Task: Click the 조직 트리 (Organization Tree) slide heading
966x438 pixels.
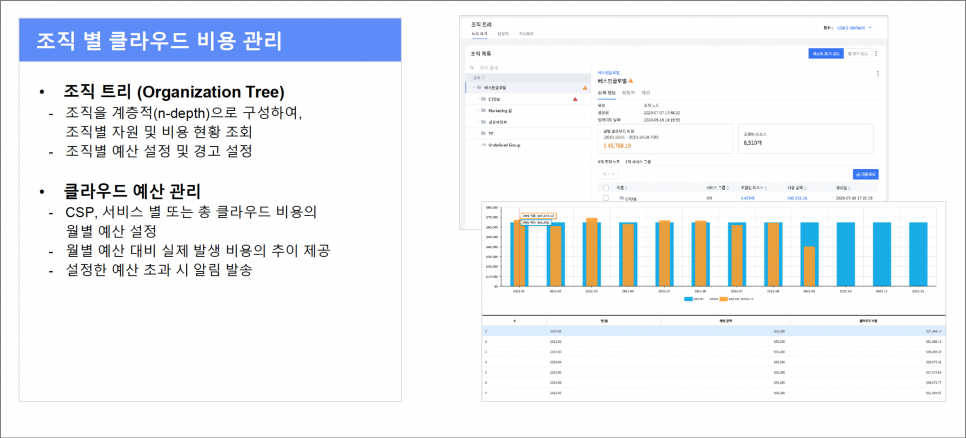Action: tap(174, 92)
